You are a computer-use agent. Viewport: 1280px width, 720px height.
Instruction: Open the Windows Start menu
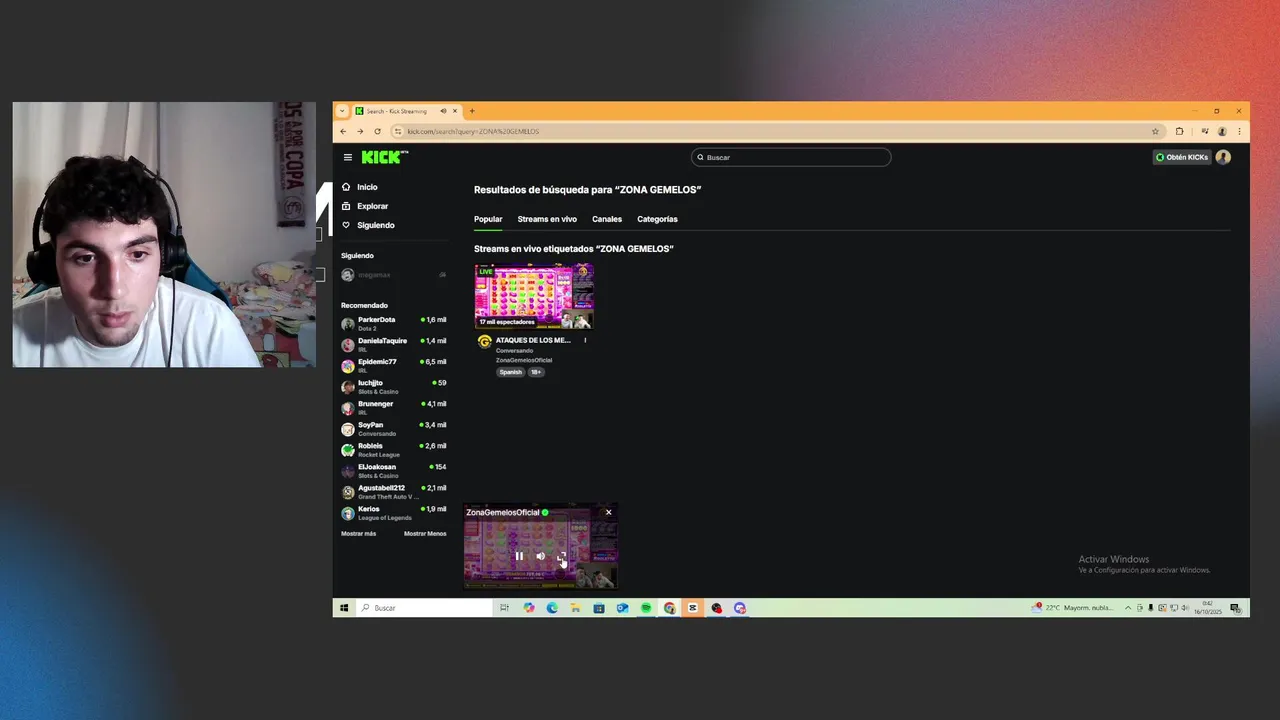coord(343,608)
